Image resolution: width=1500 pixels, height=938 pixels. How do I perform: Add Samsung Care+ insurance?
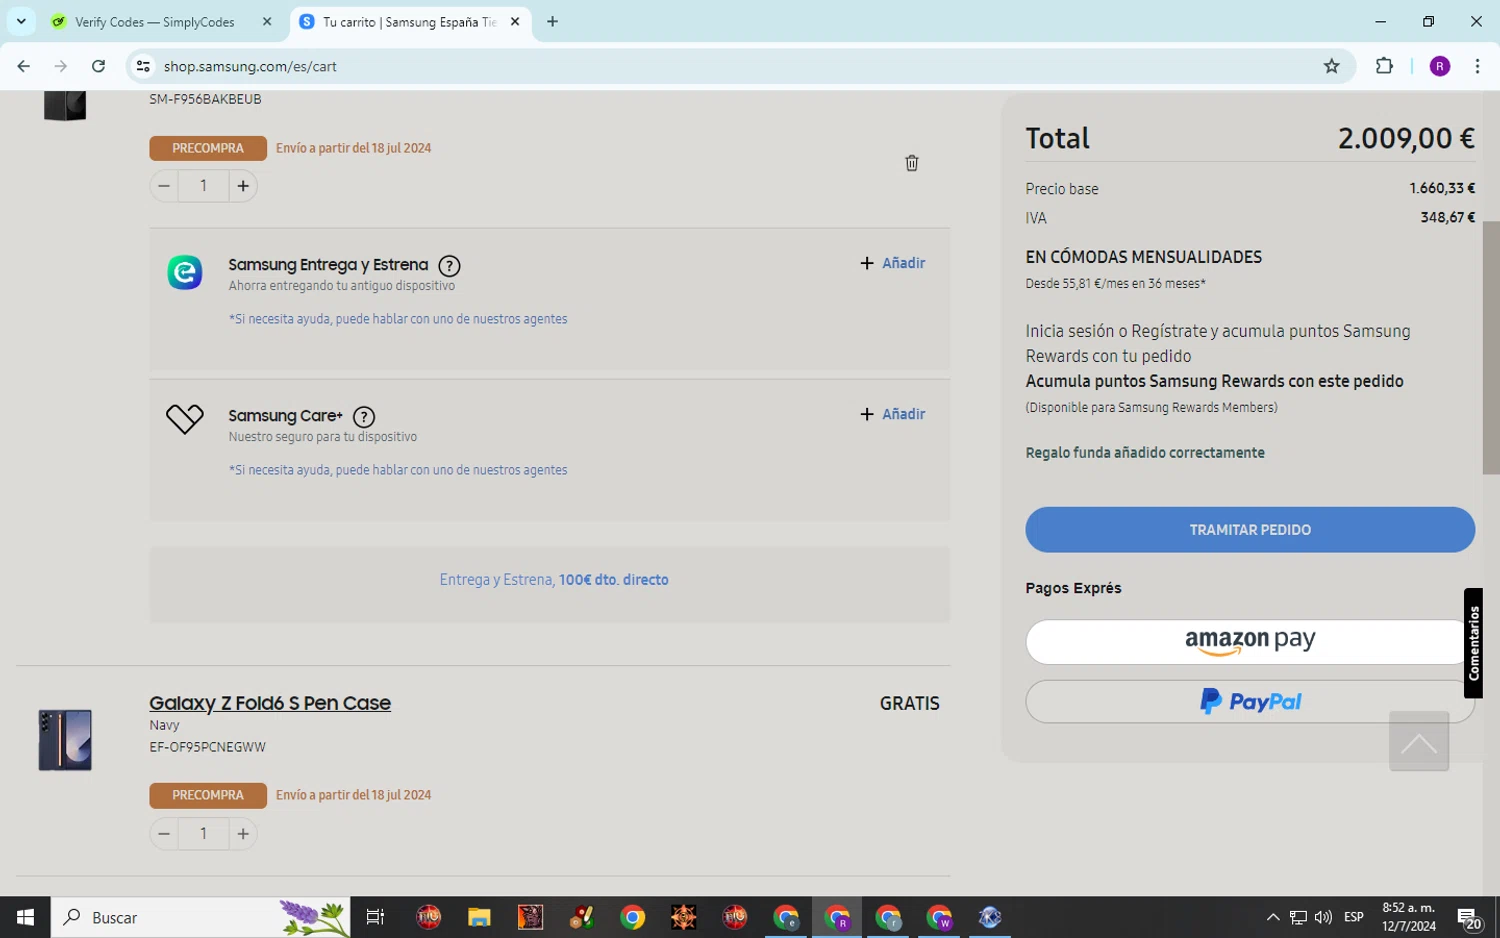coord(892,414)
